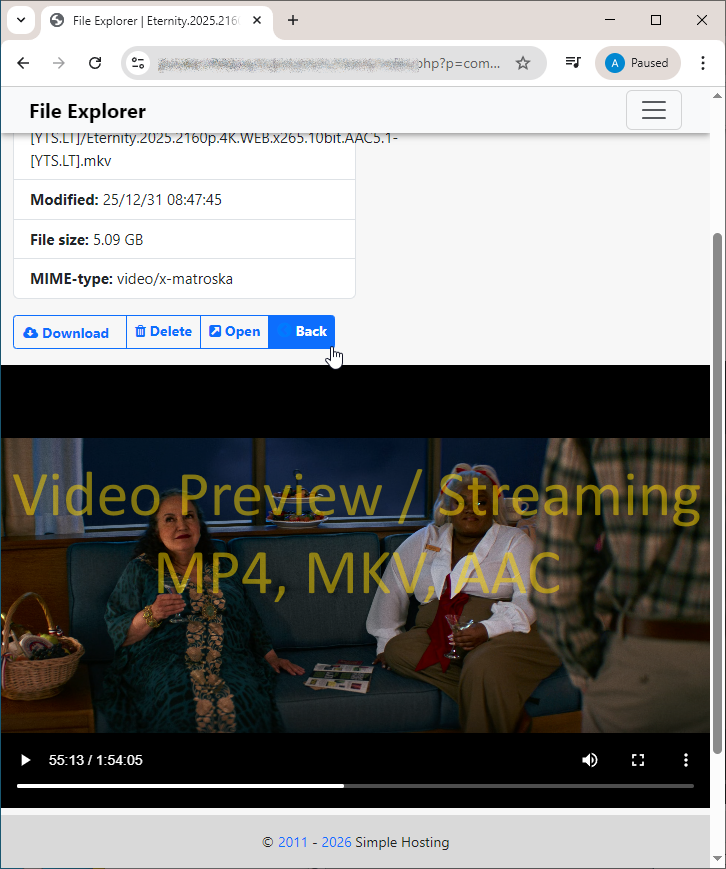Open video player more options menu
The image size is (726, 869).
(x=686, y=760)
